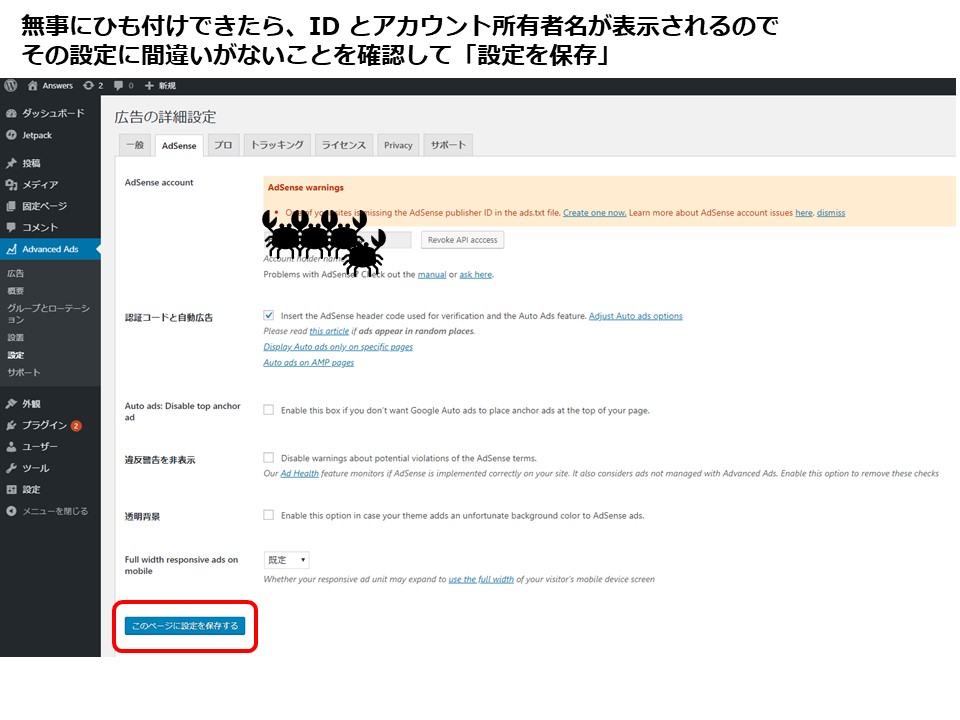Click the 広告の詳細設定 page heading
This screenshot has height=720, width=960.
[165, 117]
